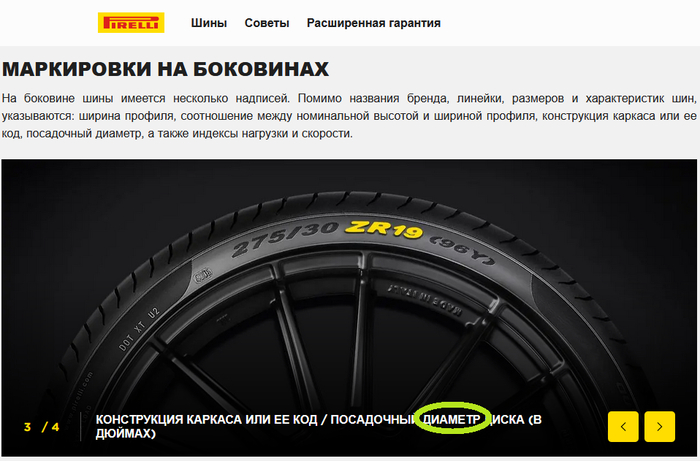Click the yellow ZR19 marking on tire

[384, 229]
